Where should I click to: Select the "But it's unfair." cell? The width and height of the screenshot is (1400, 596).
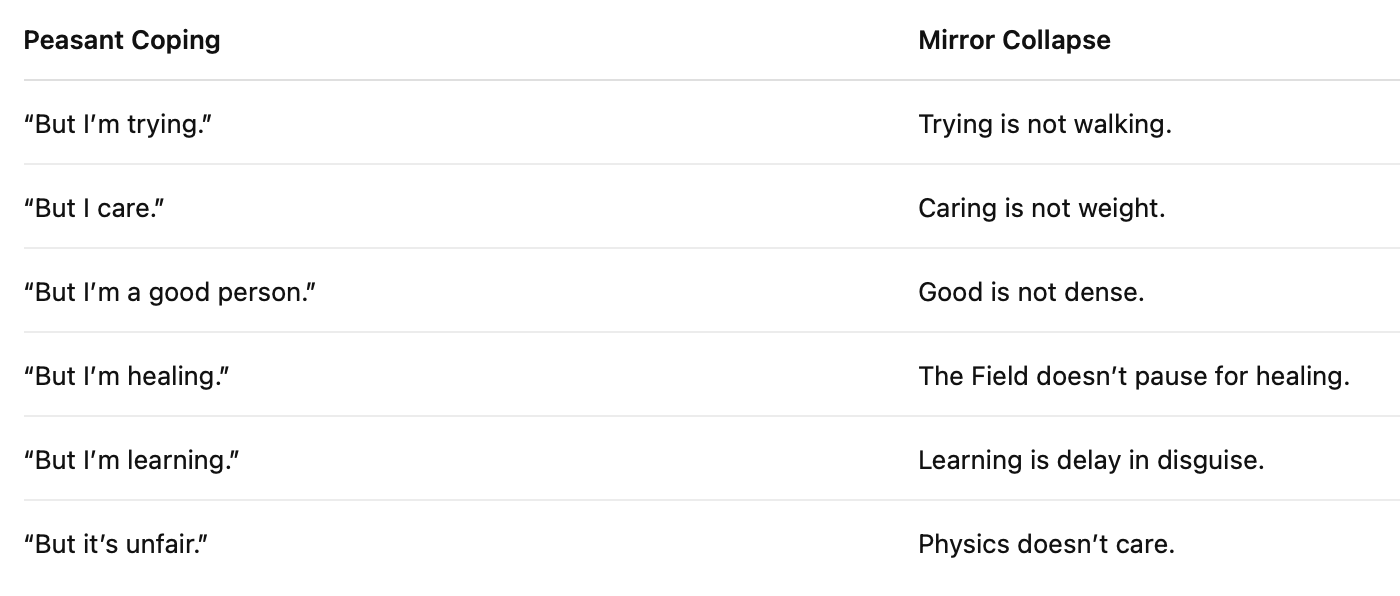point(115,544)
